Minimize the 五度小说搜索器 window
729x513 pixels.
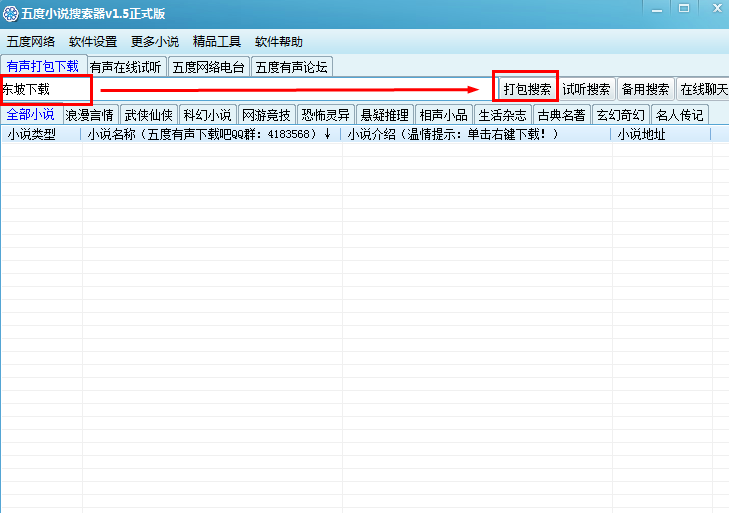click(x=656, y=9)
